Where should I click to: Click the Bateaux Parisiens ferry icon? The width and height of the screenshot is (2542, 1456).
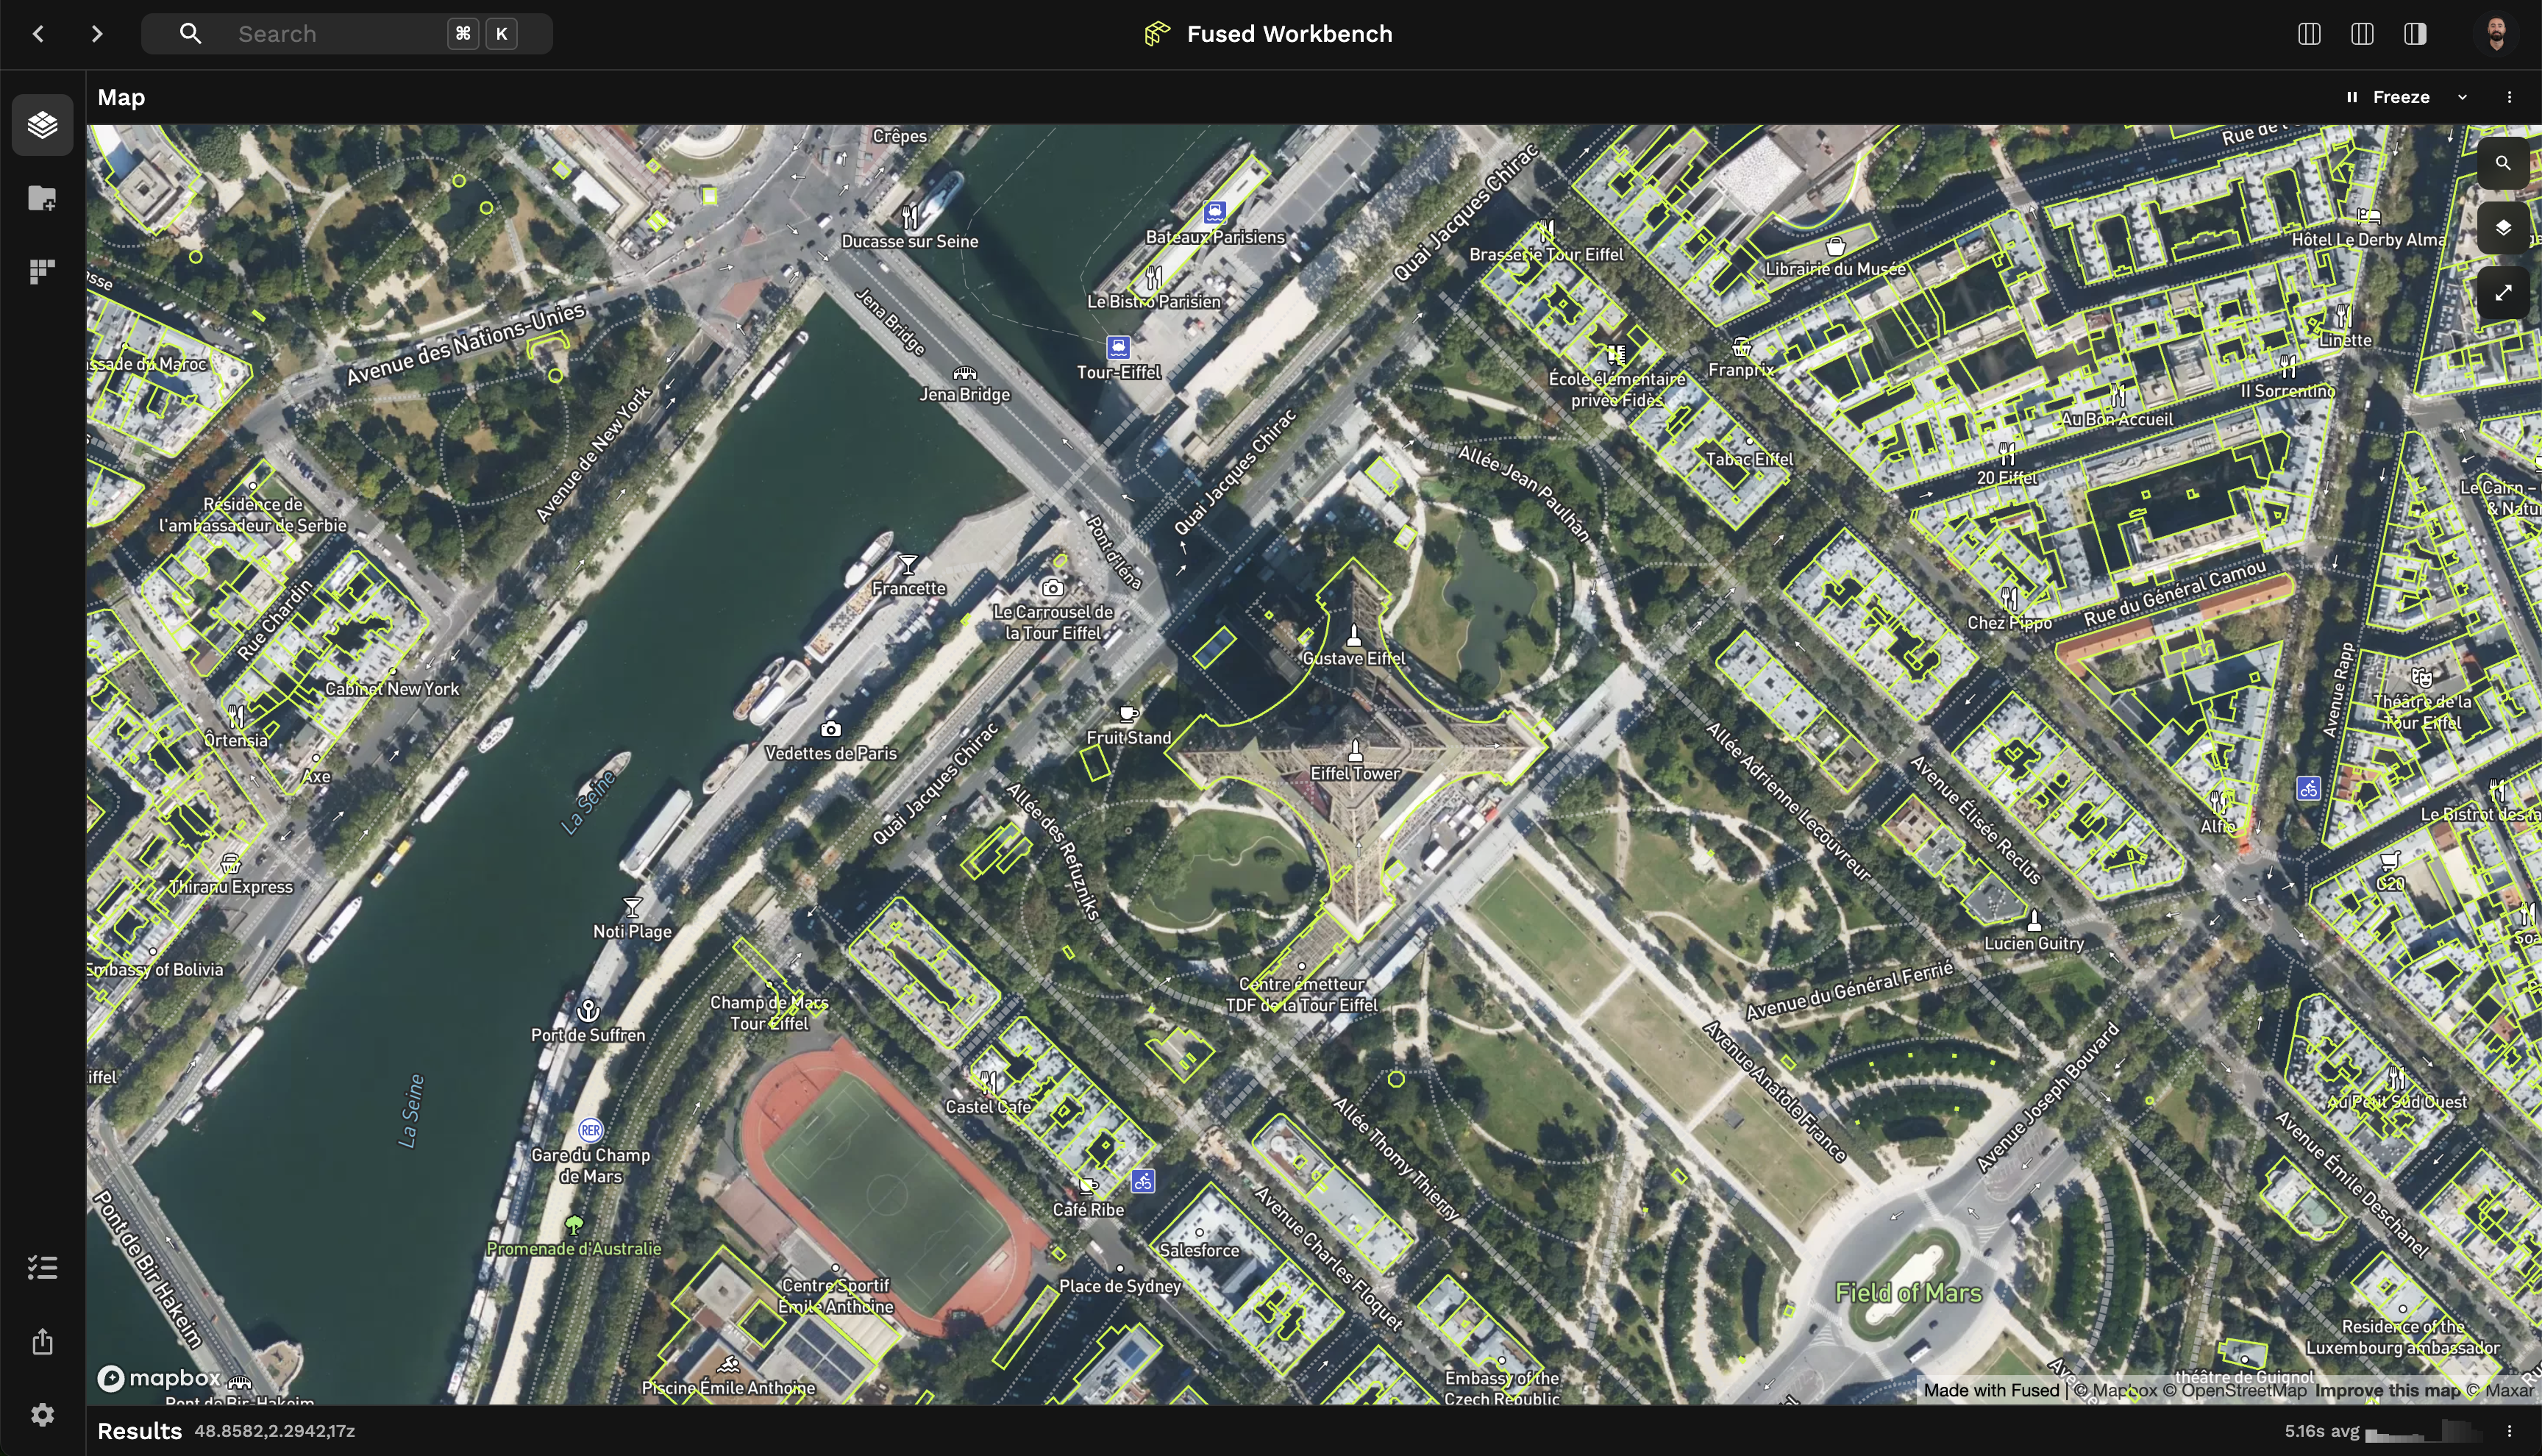point(1215,211)
